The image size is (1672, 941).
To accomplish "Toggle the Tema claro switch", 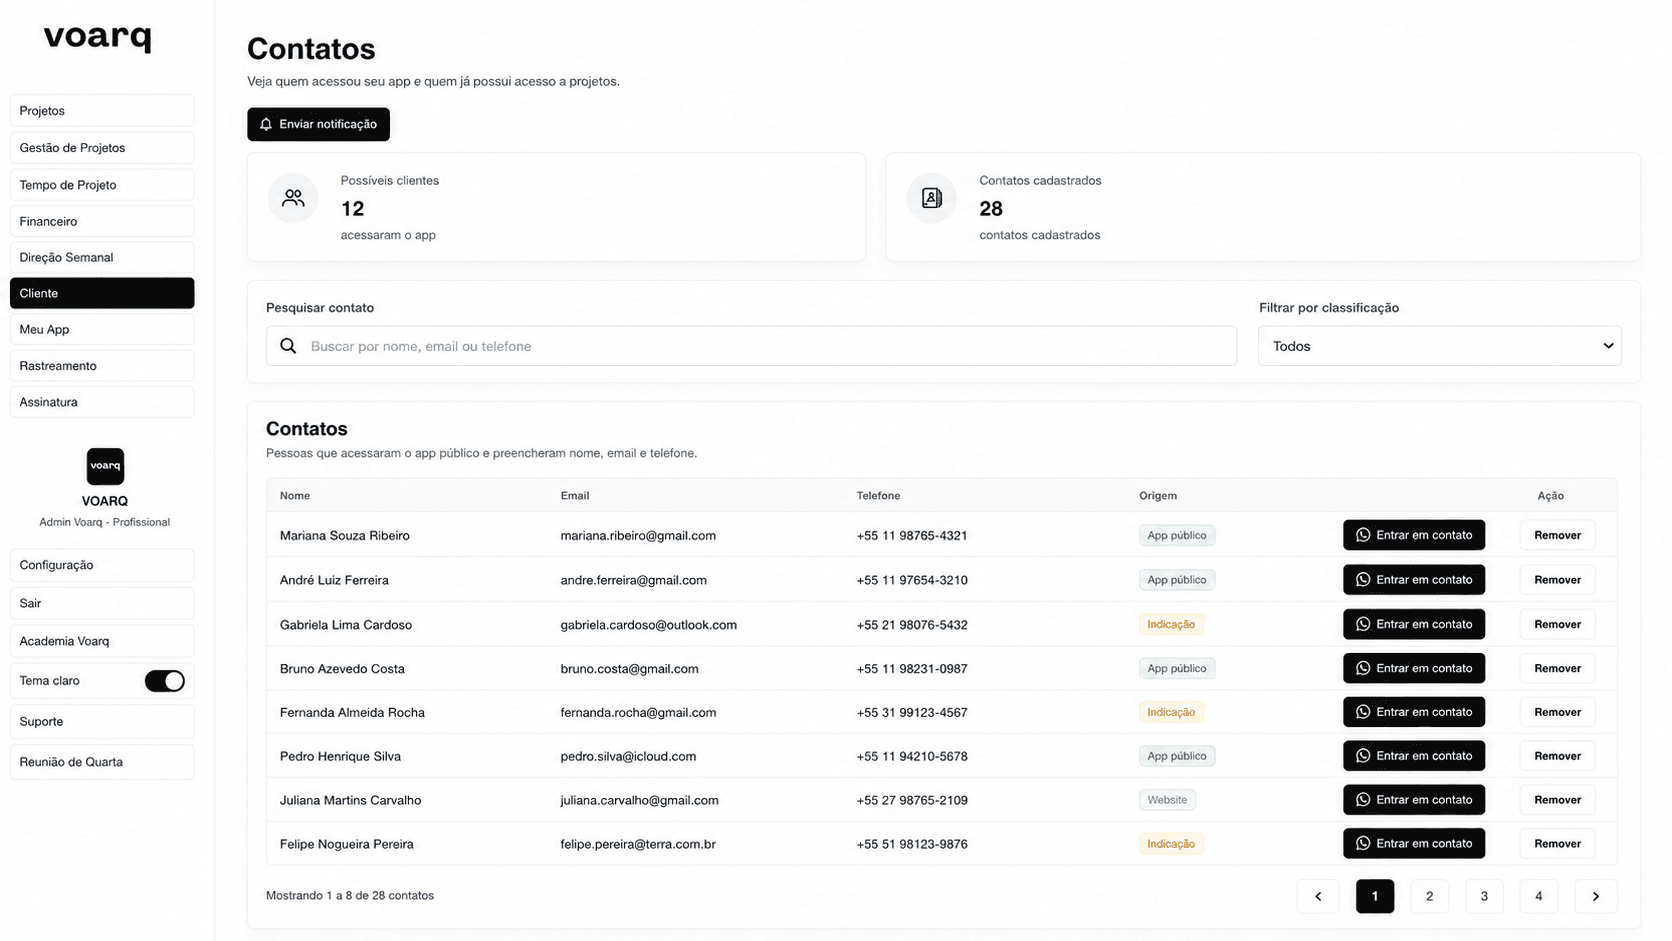I will click(165, 681).
